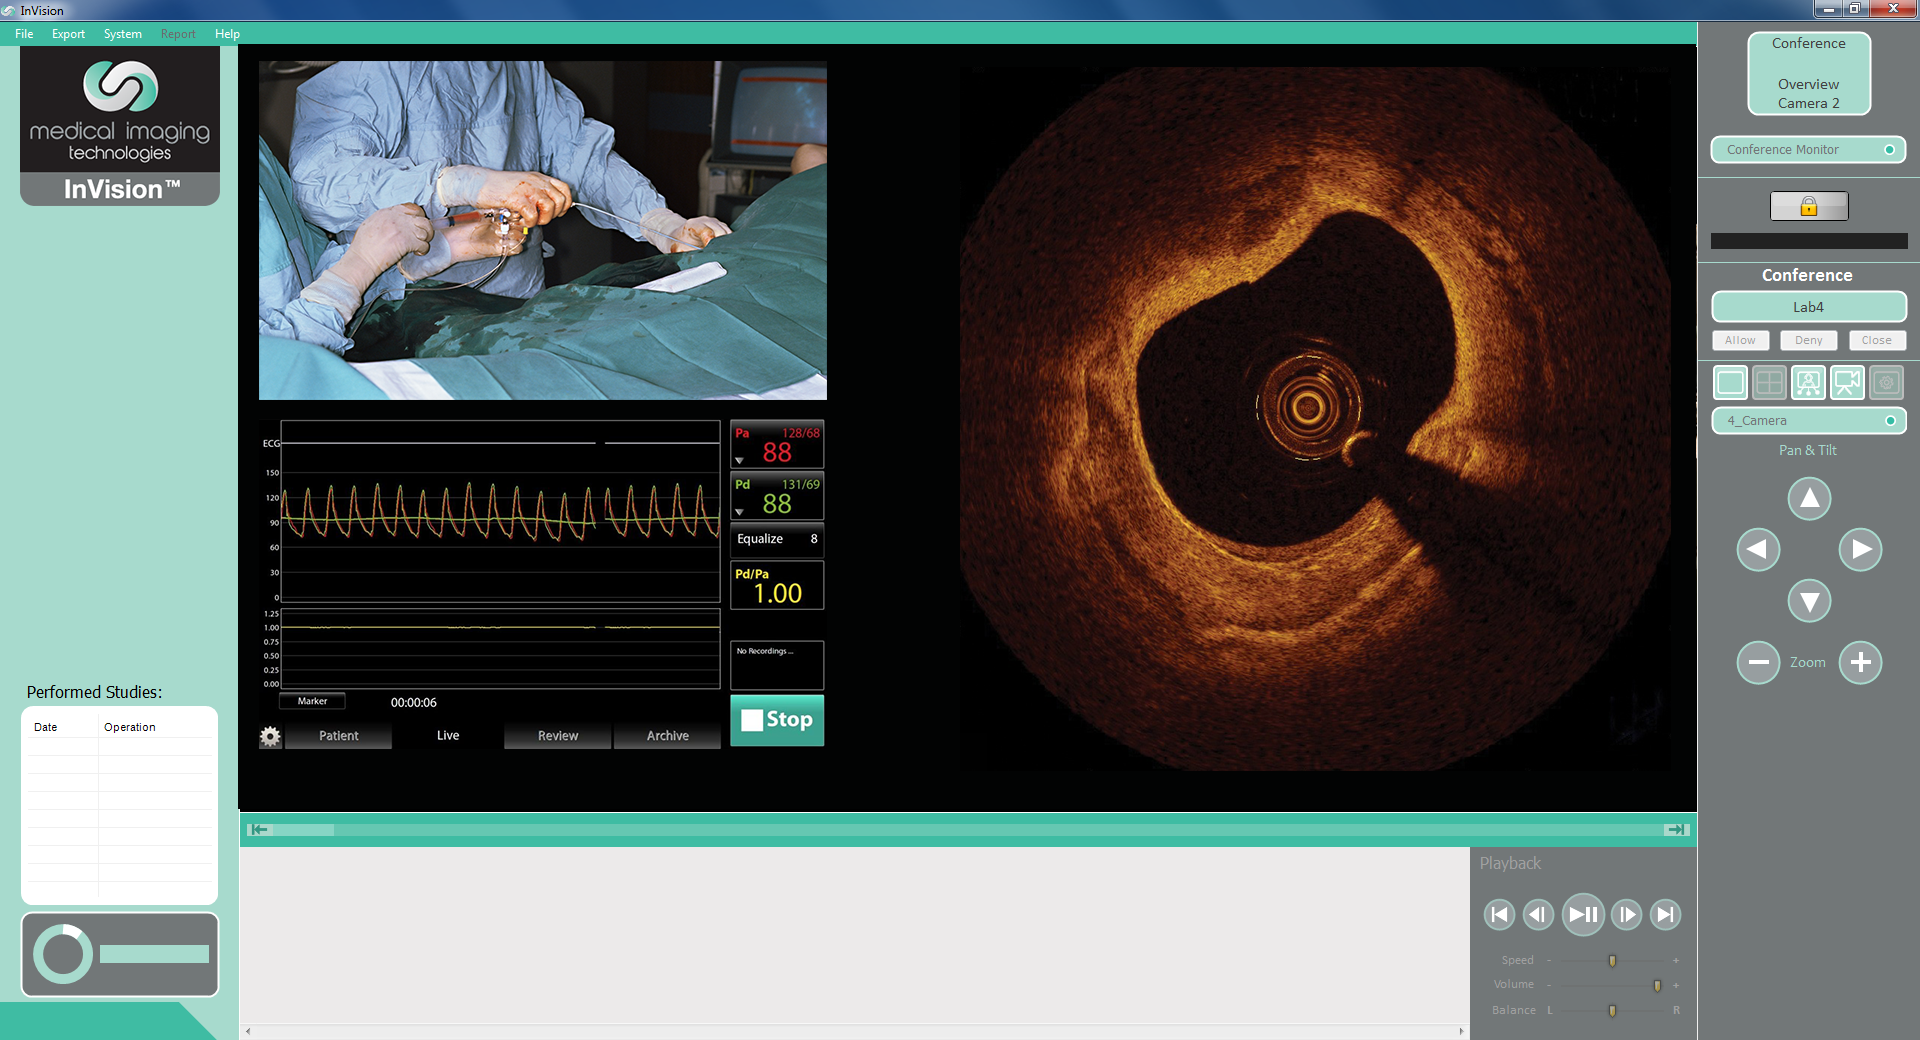Tilt camera up with the up arrow
Image resolution: width=1920 pixels, height=1040 pixels.
click(x=1809, y=499)
